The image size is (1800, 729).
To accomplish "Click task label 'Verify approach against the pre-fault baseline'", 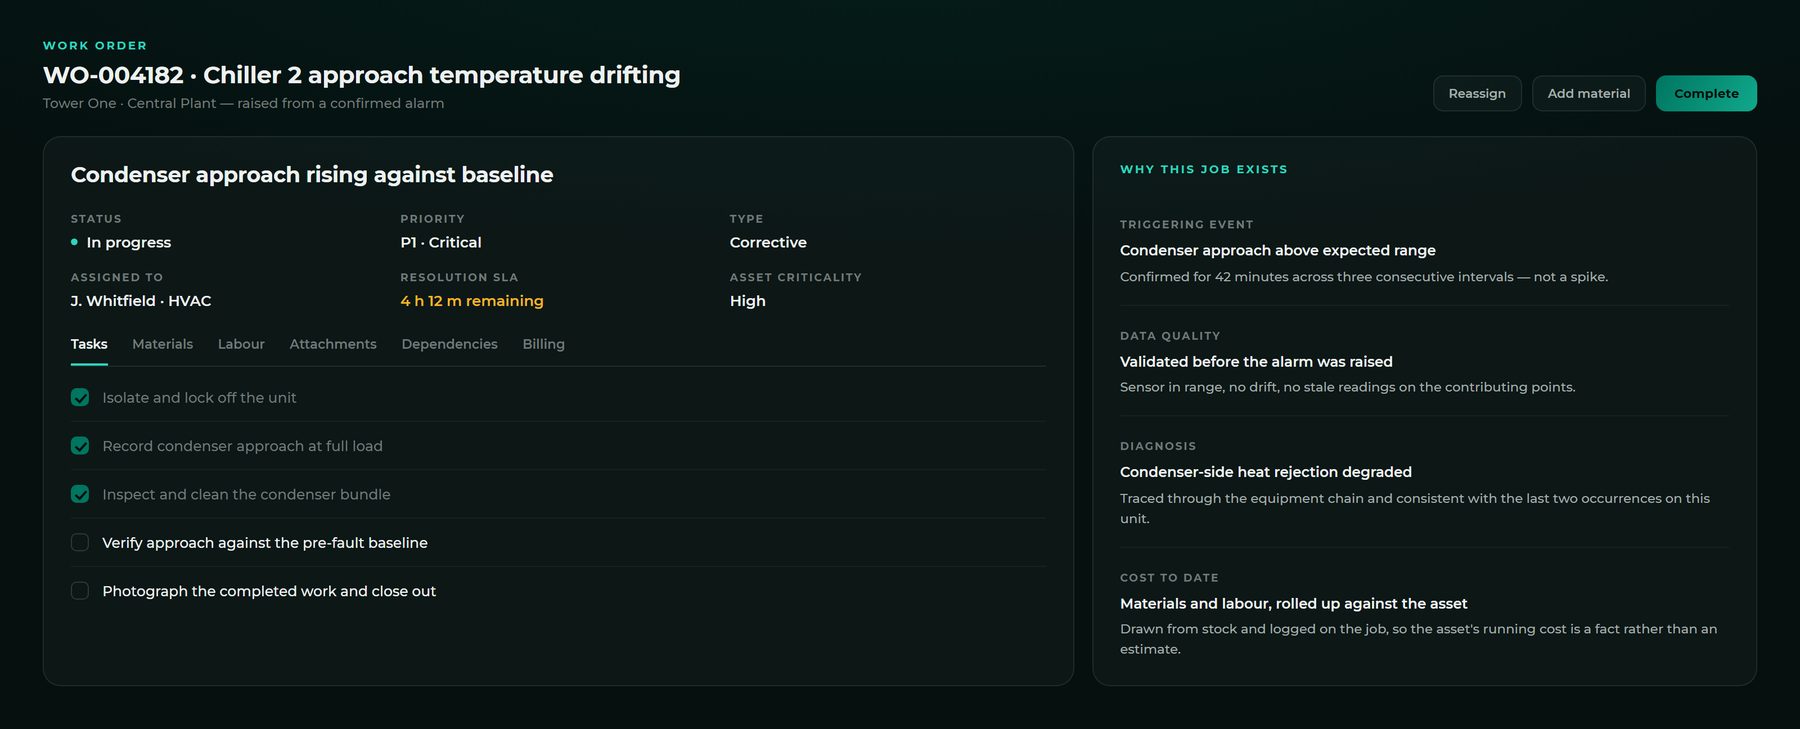I will coord(265,543).
